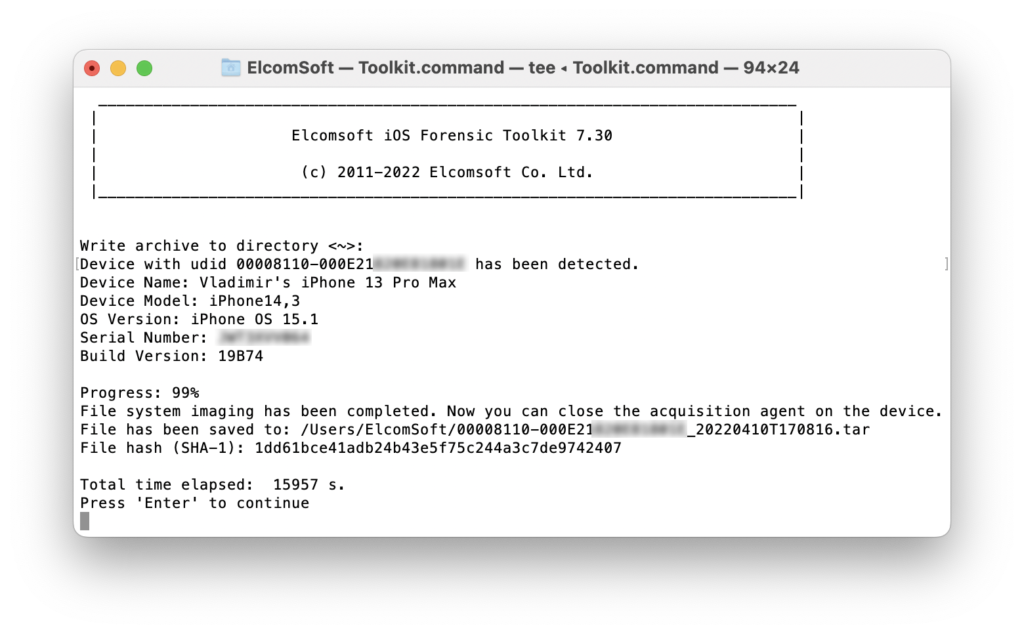Click the Progress: 99% status line
1024x634 pixels.
coord(138,392)
